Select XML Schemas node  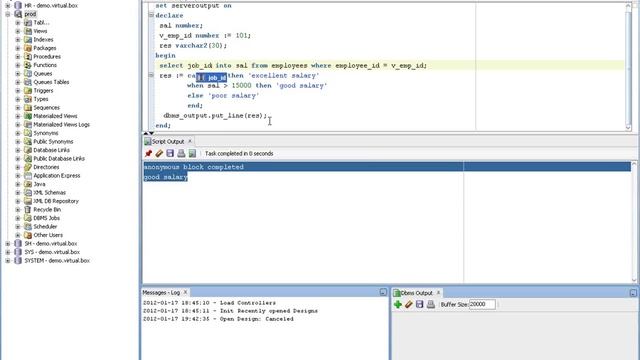[49, 193]
